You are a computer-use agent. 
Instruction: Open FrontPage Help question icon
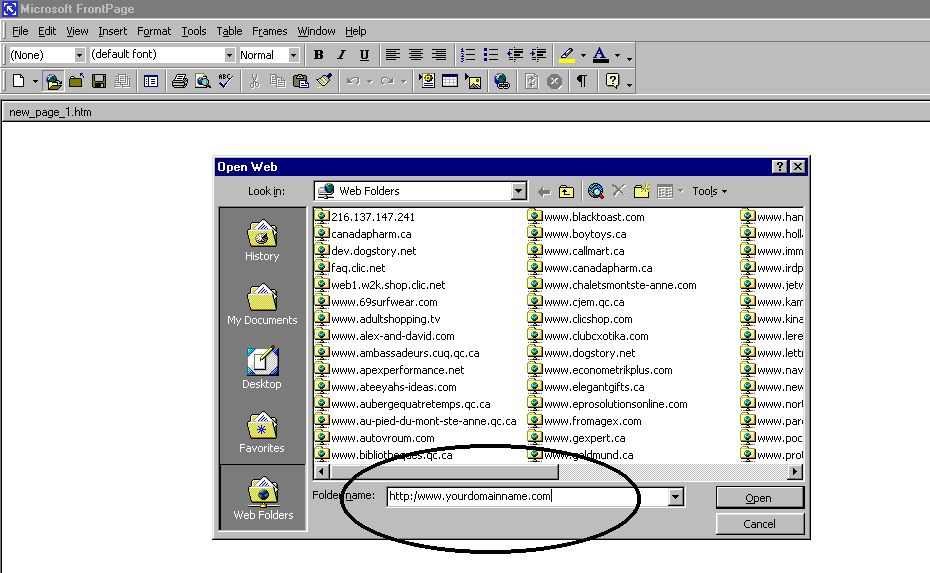tap(612, 81)
